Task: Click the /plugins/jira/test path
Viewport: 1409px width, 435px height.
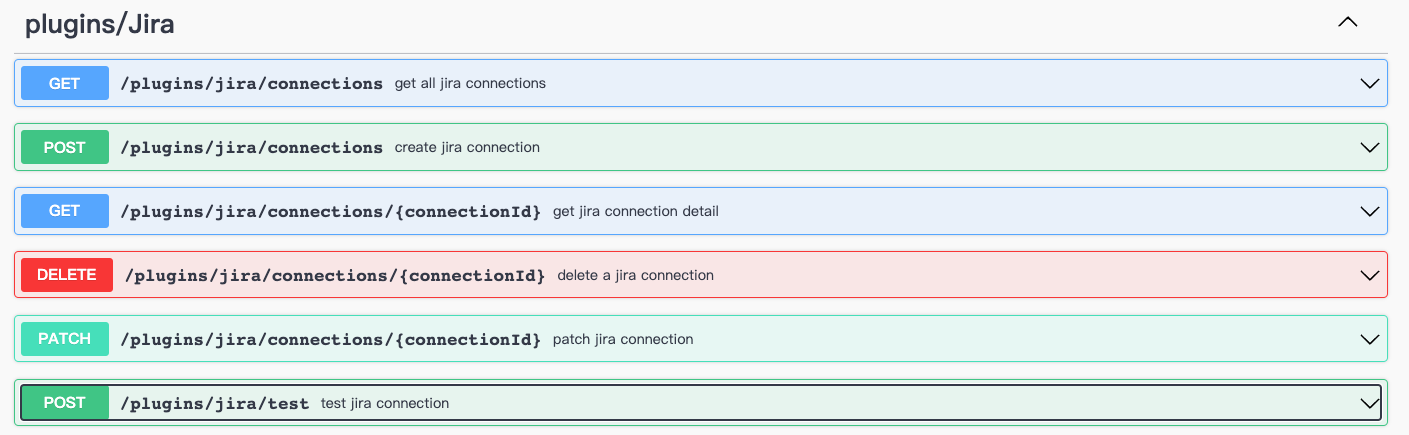Action: click(x=214, y=404)
